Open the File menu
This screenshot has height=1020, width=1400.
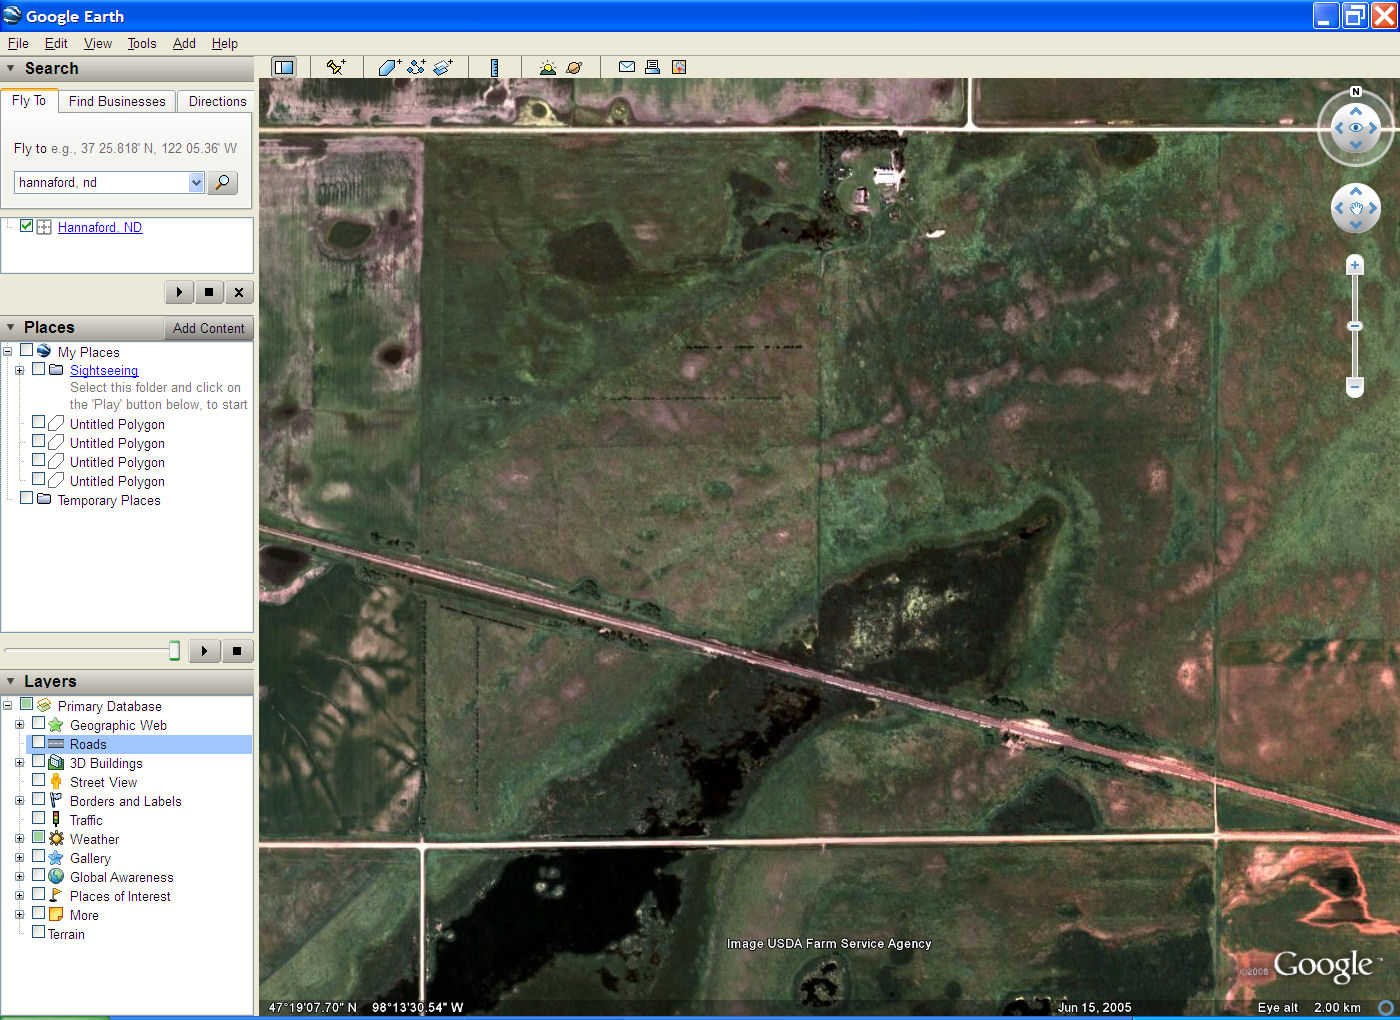click(x=18, y=43)
